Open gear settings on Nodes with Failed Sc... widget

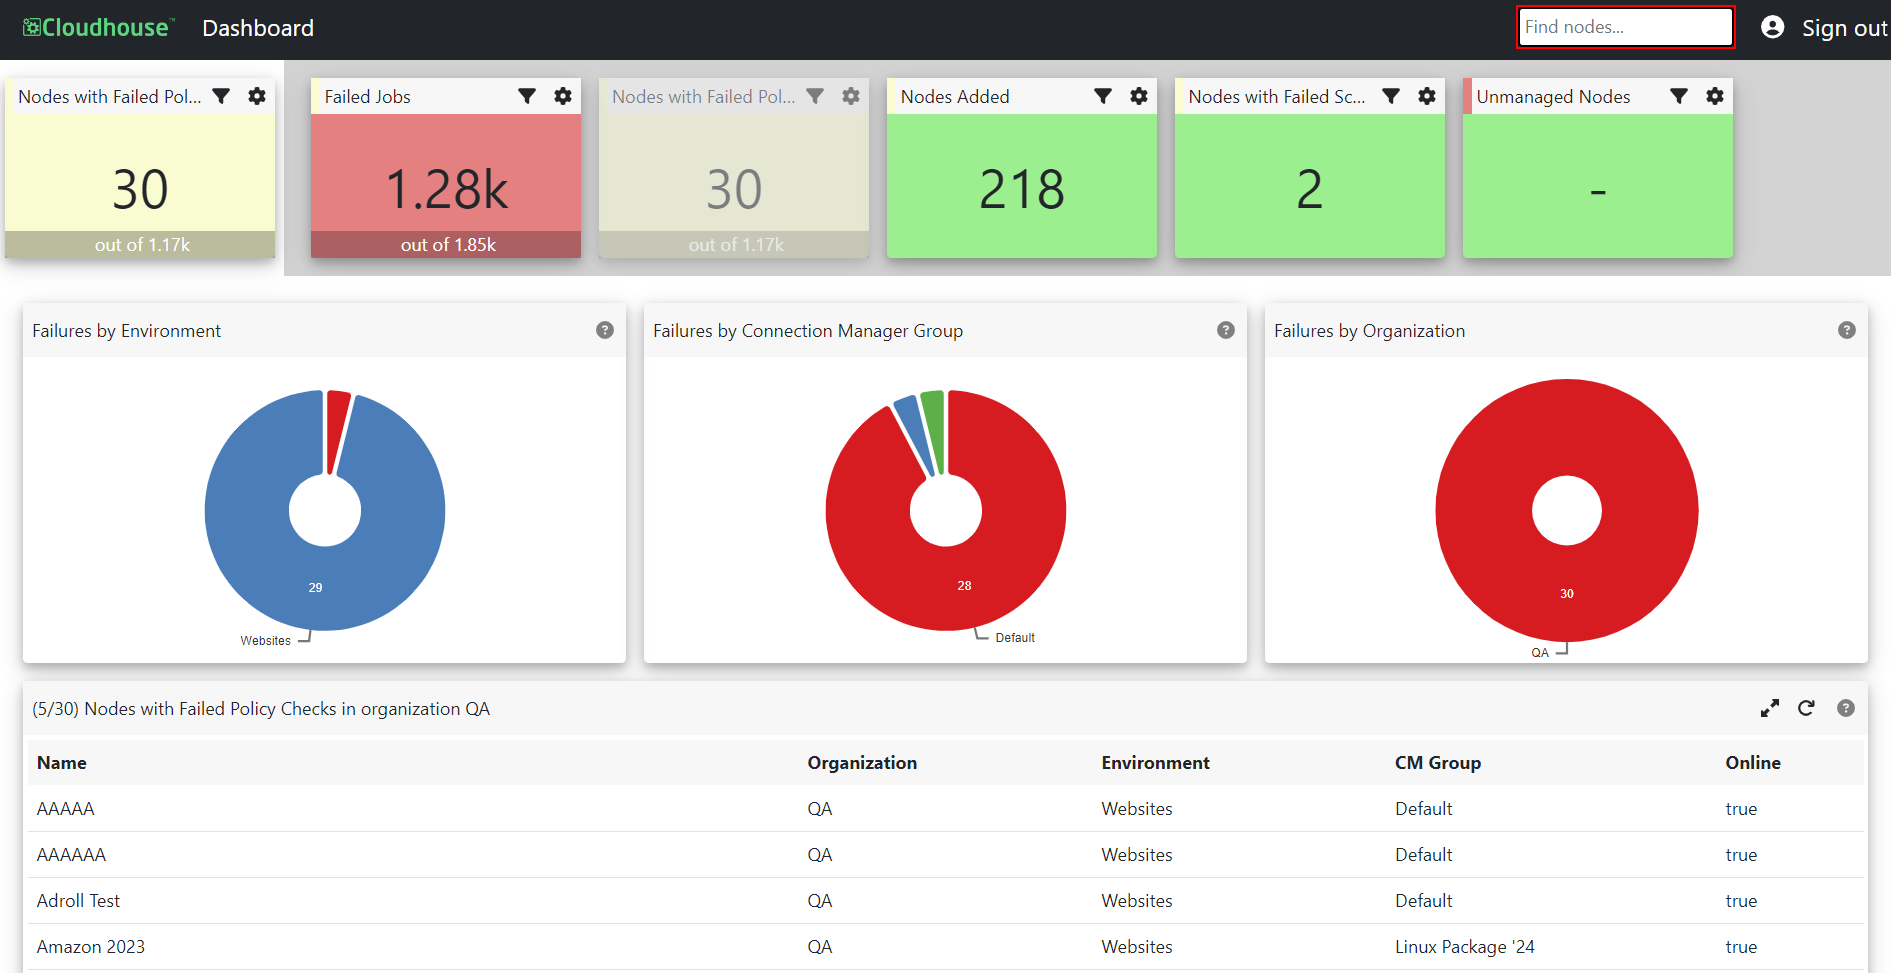pyautogui.click(x=1427, y=96)
